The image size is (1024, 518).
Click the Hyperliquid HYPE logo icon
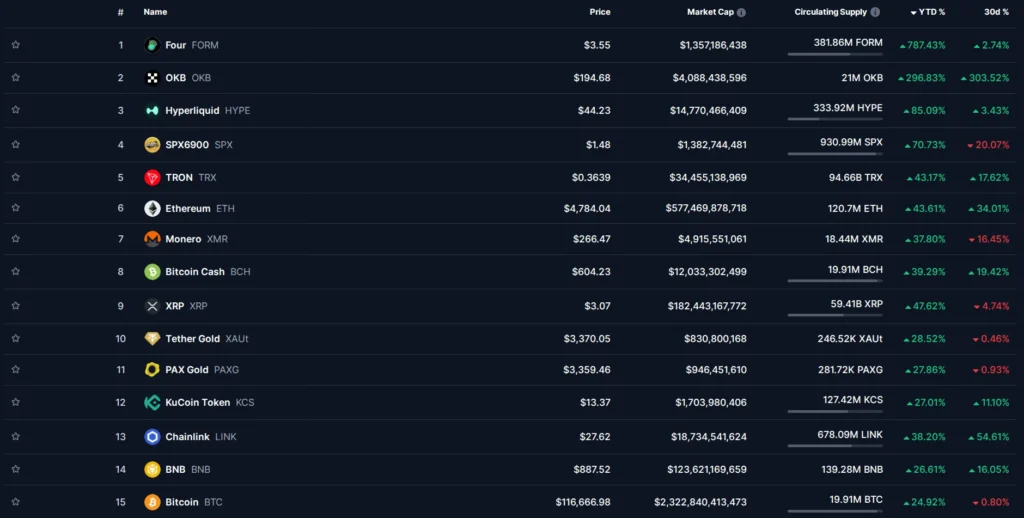coord(152,110)
